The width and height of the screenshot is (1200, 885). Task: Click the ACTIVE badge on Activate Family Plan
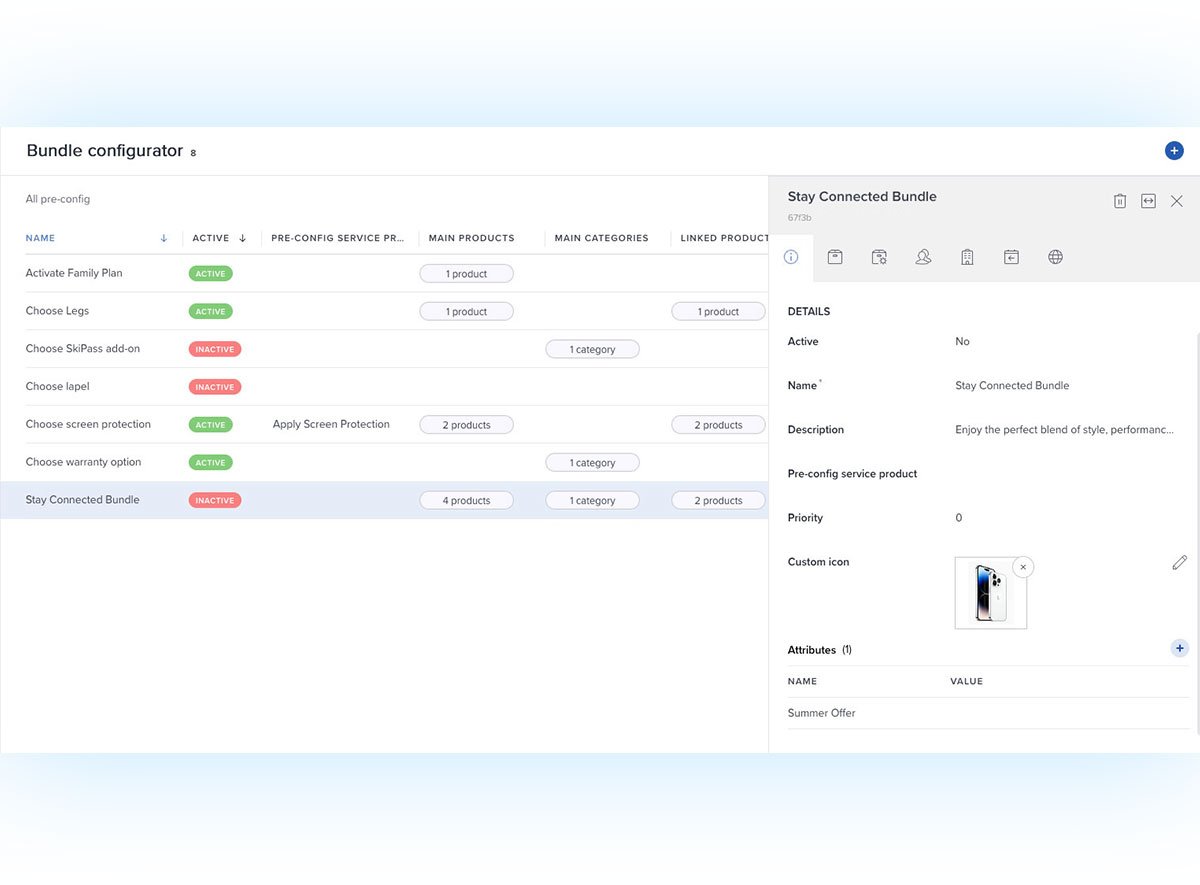coord(210,272)
